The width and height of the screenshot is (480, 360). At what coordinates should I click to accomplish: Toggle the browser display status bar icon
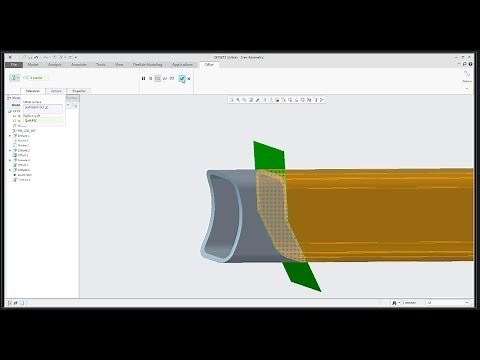pyautogui.click(x=15, y=303)
